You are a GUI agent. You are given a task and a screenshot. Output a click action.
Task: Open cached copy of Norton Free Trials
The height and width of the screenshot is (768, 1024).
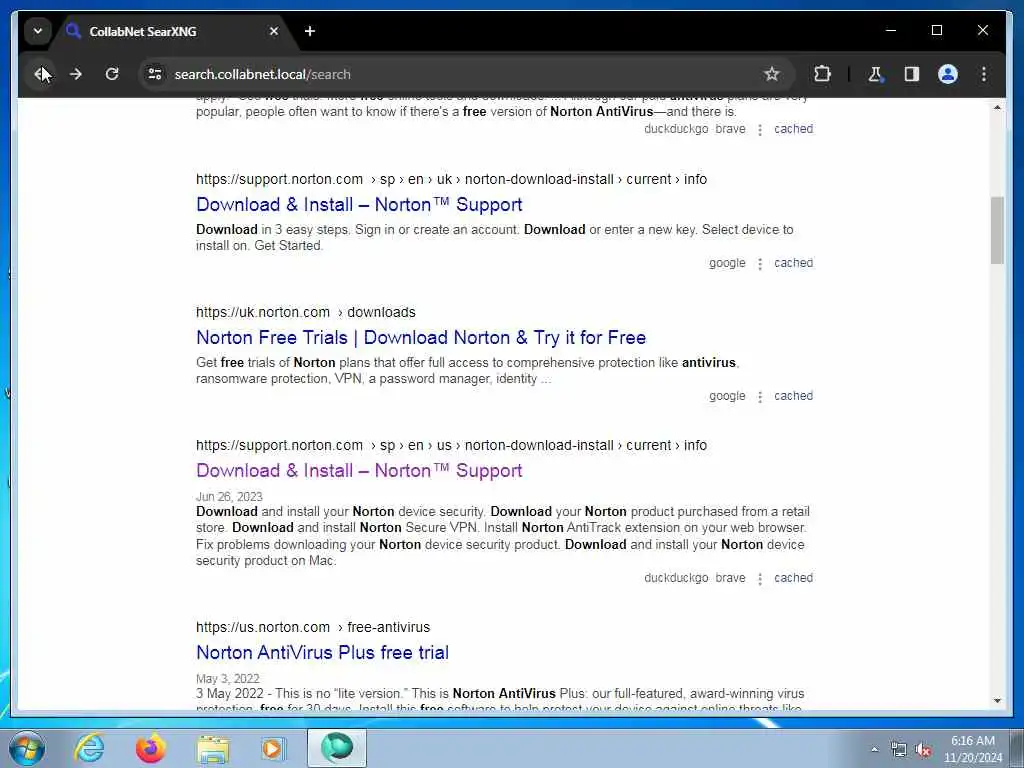(793, 396)
